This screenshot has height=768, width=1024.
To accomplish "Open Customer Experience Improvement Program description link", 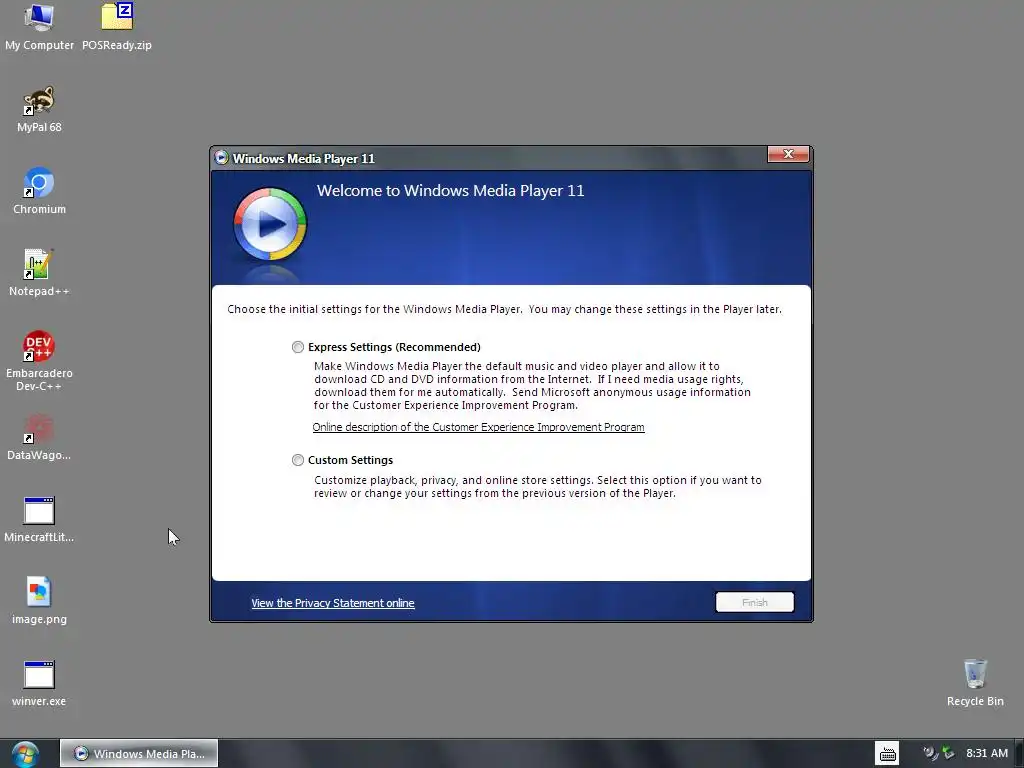I will (478, 427).
